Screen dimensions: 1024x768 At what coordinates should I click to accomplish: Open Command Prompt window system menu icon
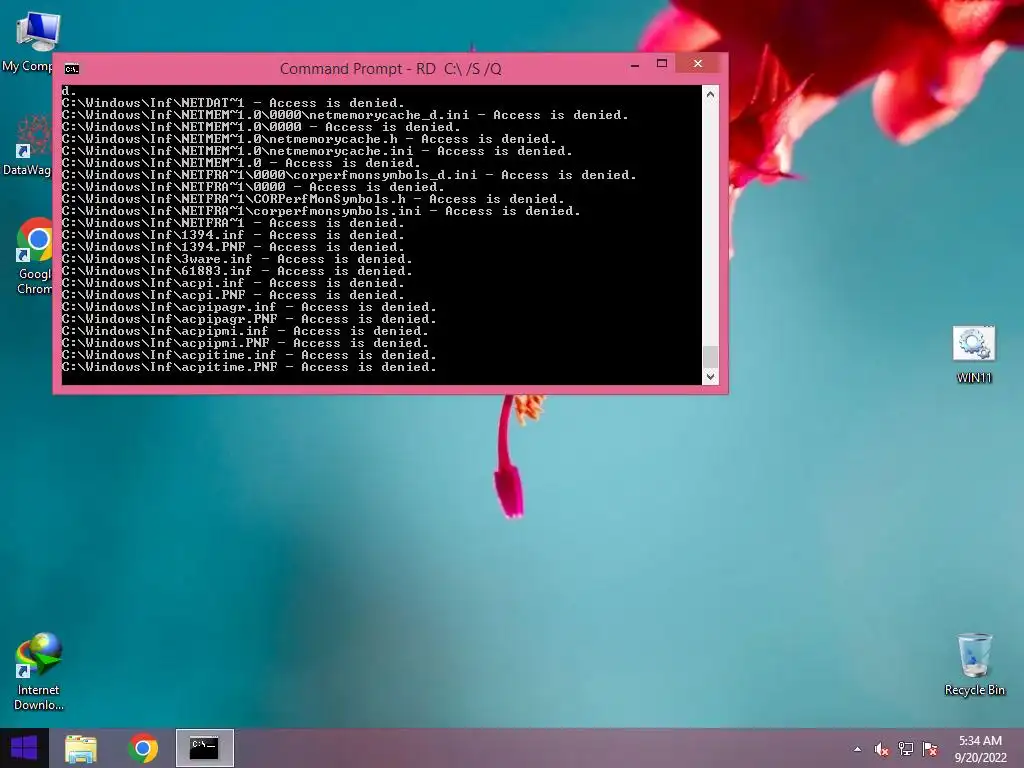(x=72, y=69)
